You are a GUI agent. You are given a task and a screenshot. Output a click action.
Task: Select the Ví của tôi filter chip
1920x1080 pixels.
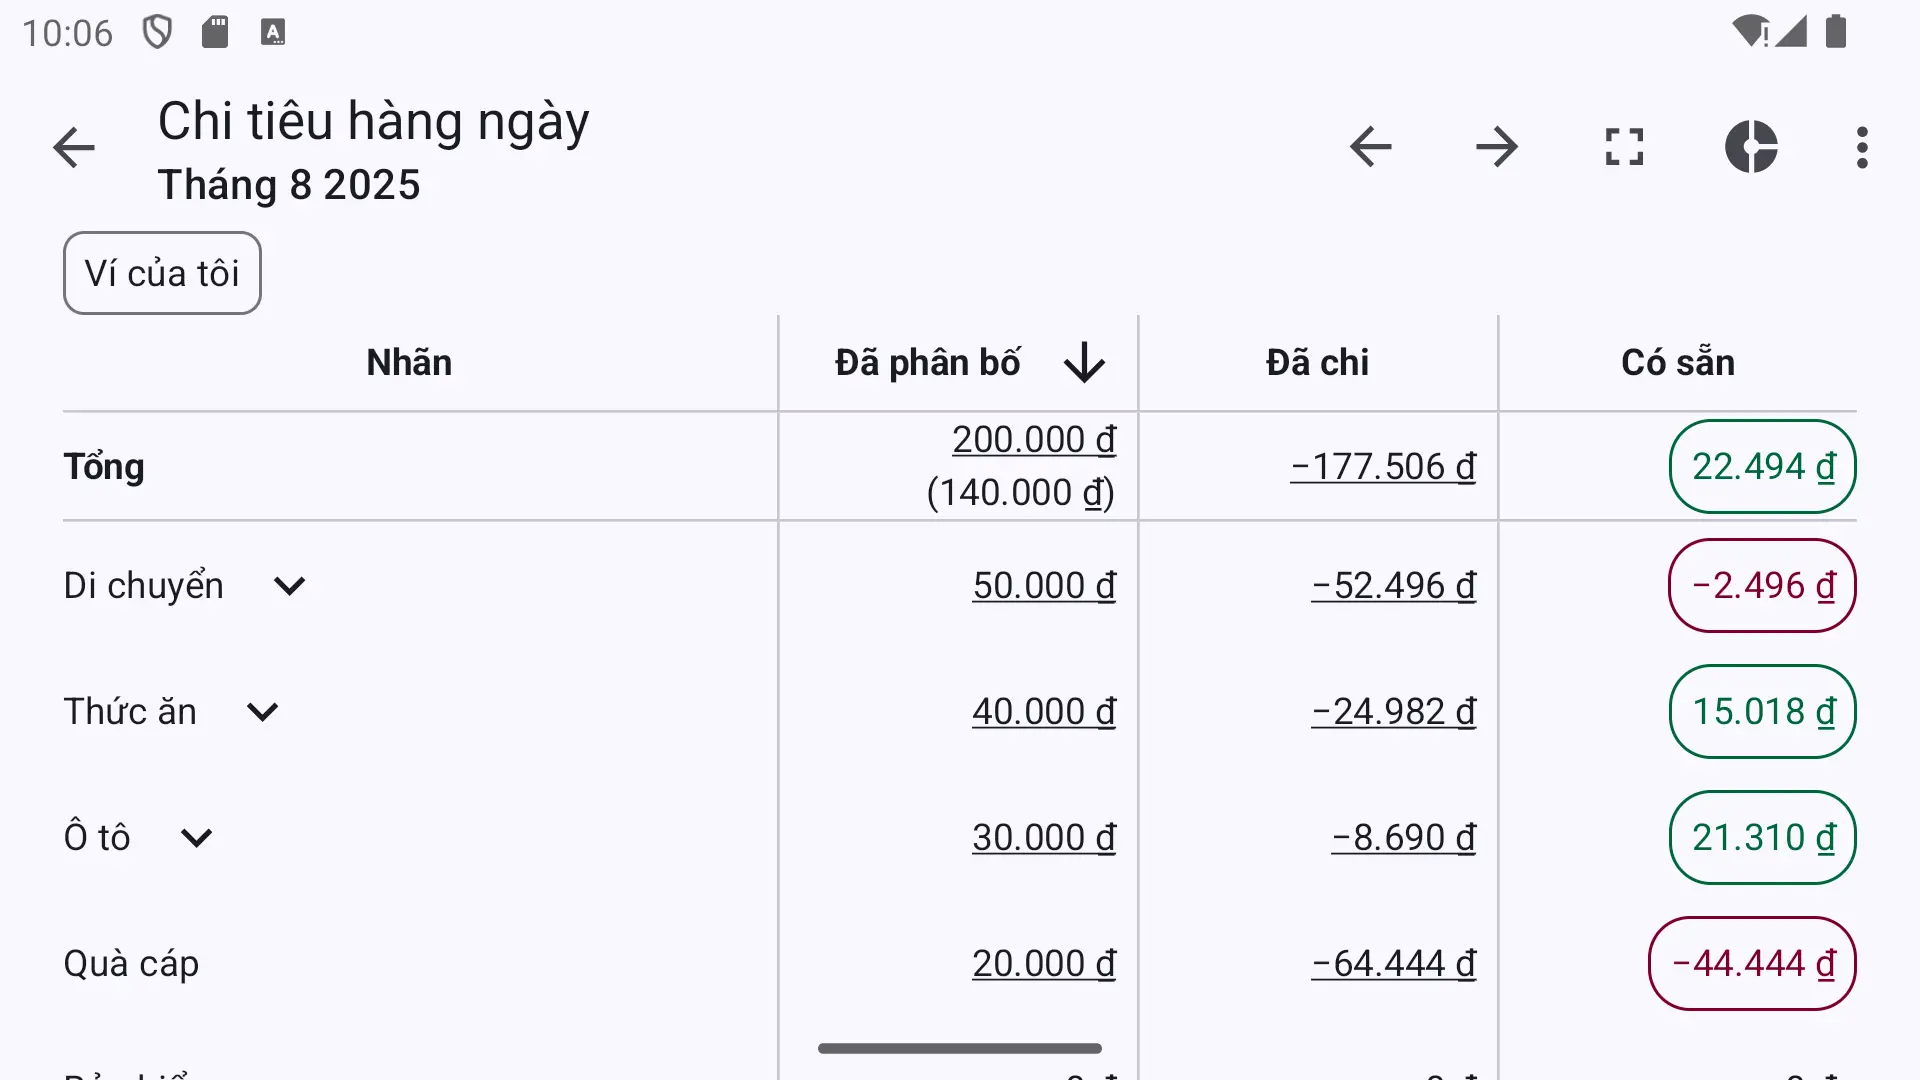(x=162, y=273)
